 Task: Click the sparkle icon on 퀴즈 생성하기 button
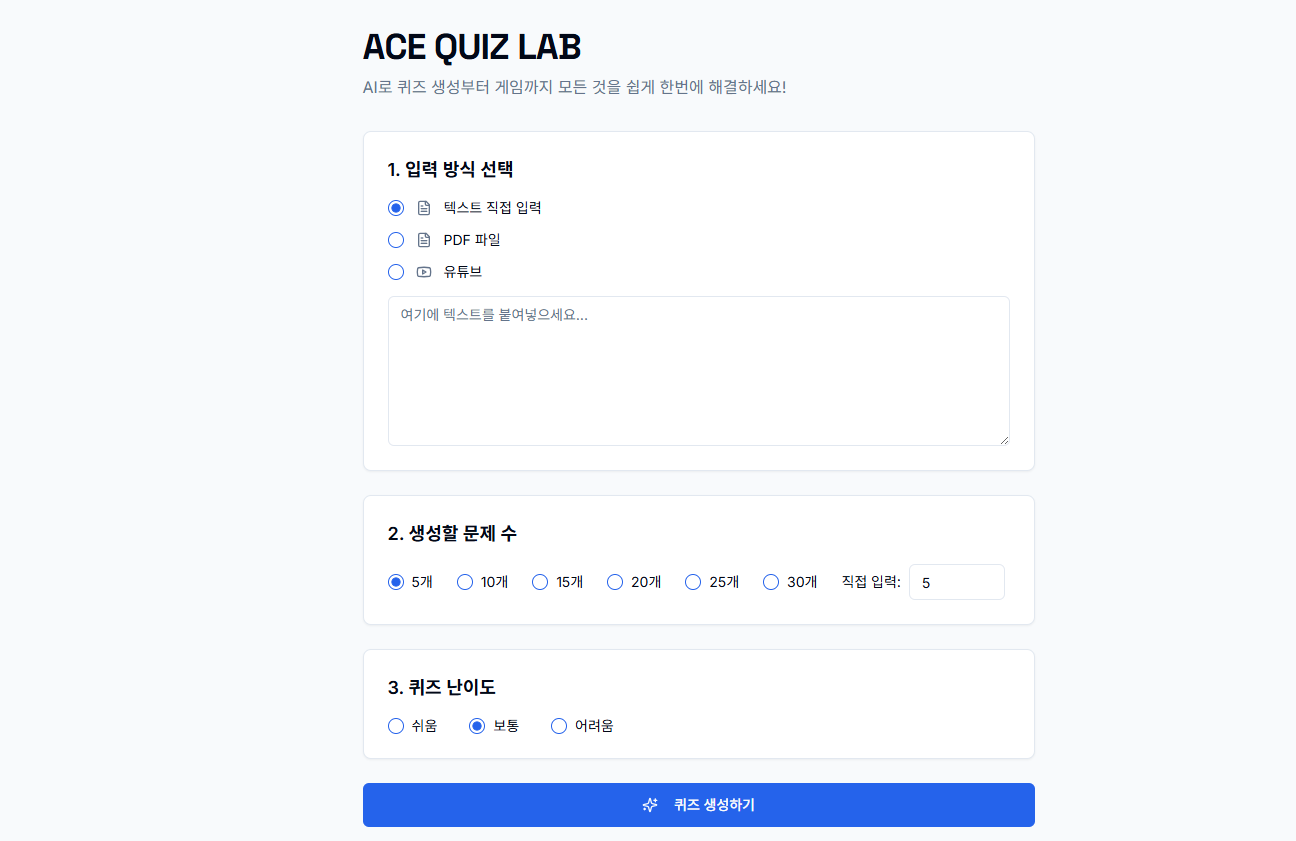[x=650, y=804]
